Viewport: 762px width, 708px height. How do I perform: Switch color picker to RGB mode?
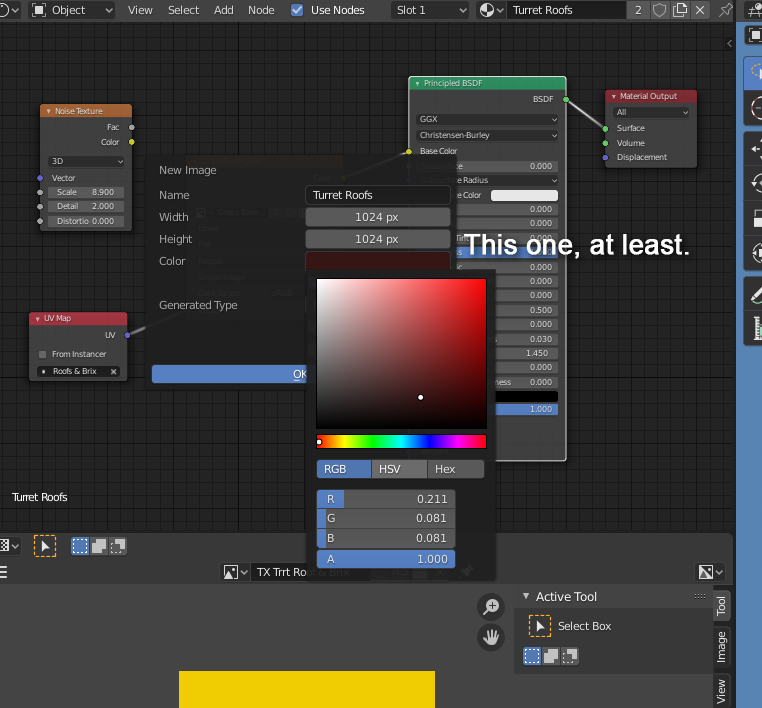[344, 469]
